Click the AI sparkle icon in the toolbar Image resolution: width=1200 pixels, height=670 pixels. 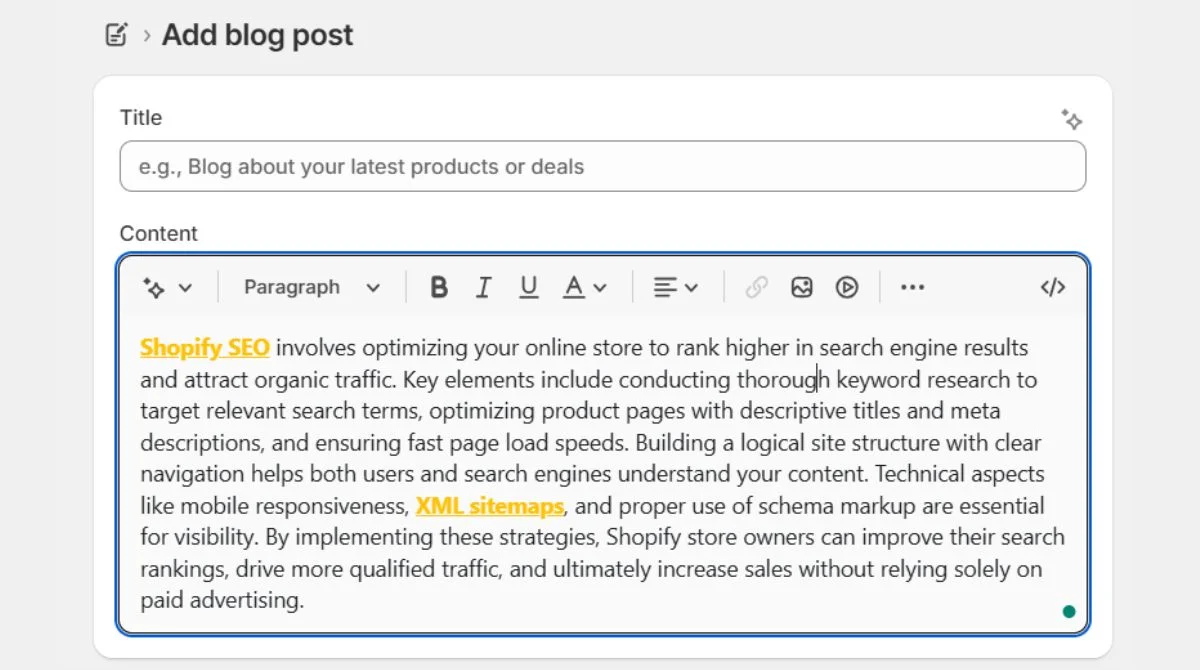(158, 287)
